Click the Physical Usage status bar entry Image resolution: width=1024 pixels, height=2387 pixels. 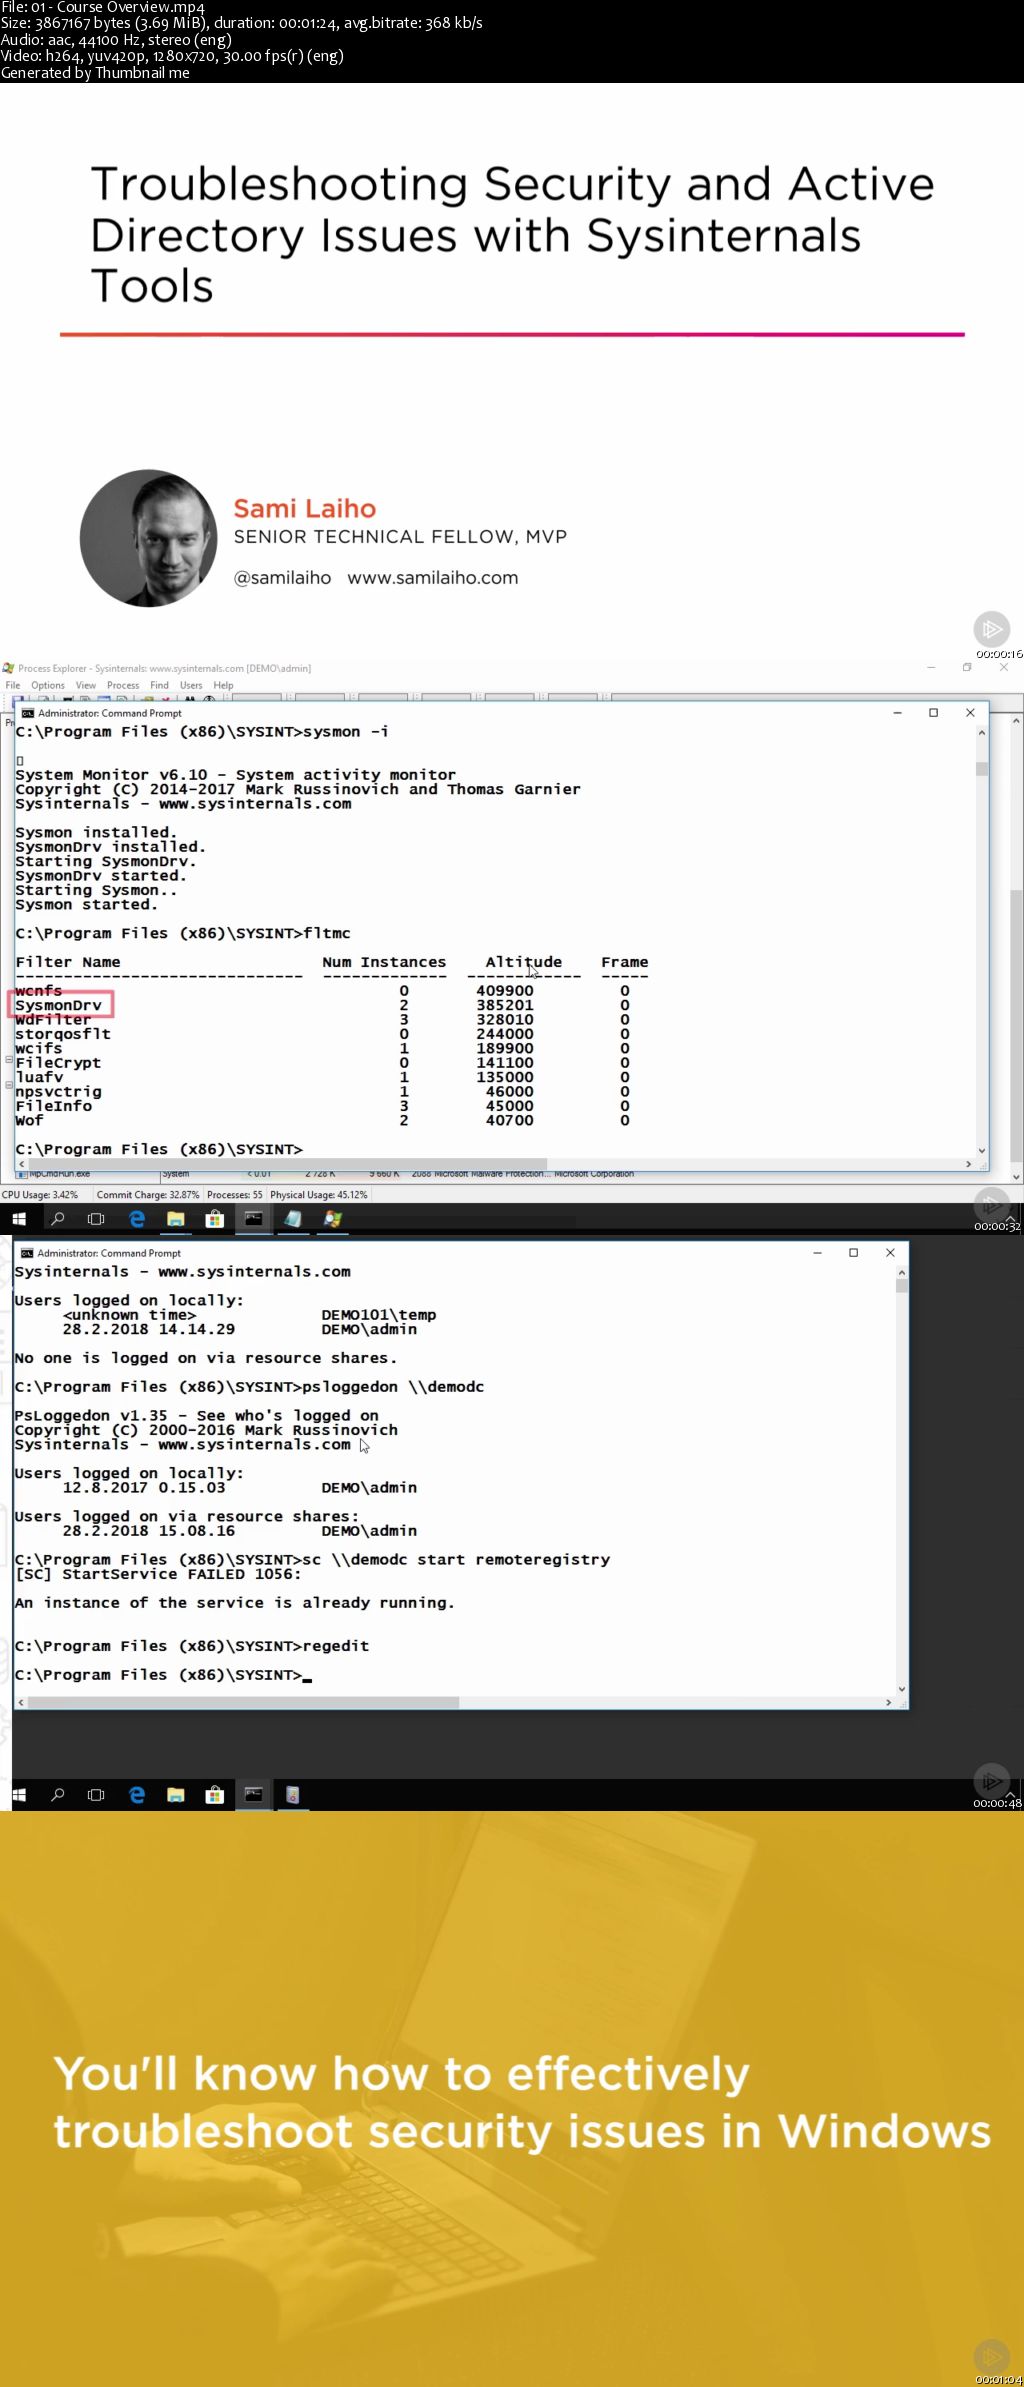(319, 1194)
